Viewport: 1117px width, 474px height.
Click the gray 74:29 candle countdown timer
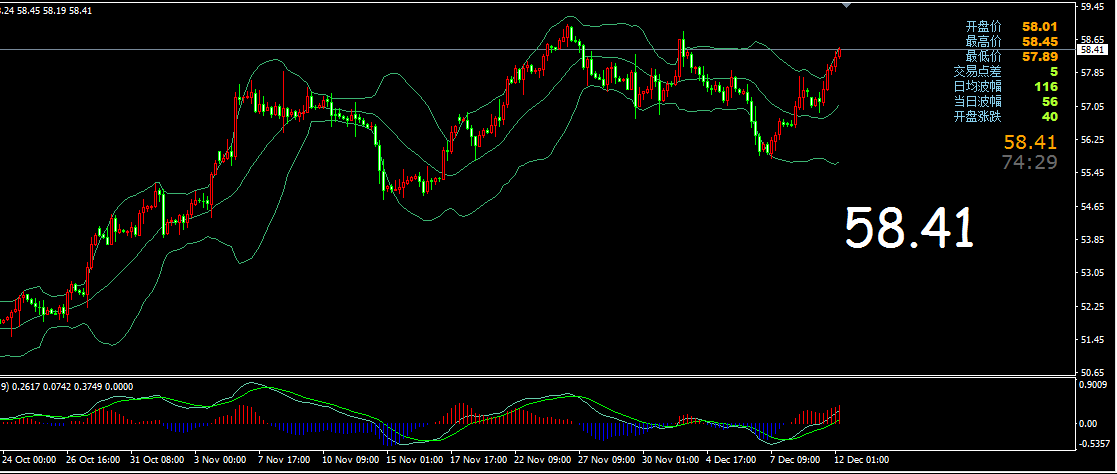(x=1030, y=162)
